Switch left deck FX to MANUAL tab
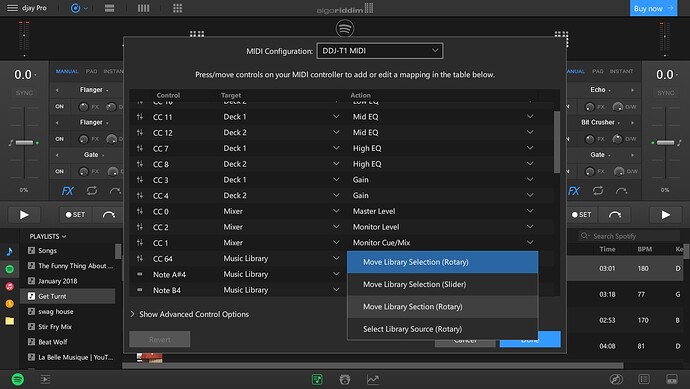Image resolution: width=690 pixels, height=389 pixels. (67, 71)
